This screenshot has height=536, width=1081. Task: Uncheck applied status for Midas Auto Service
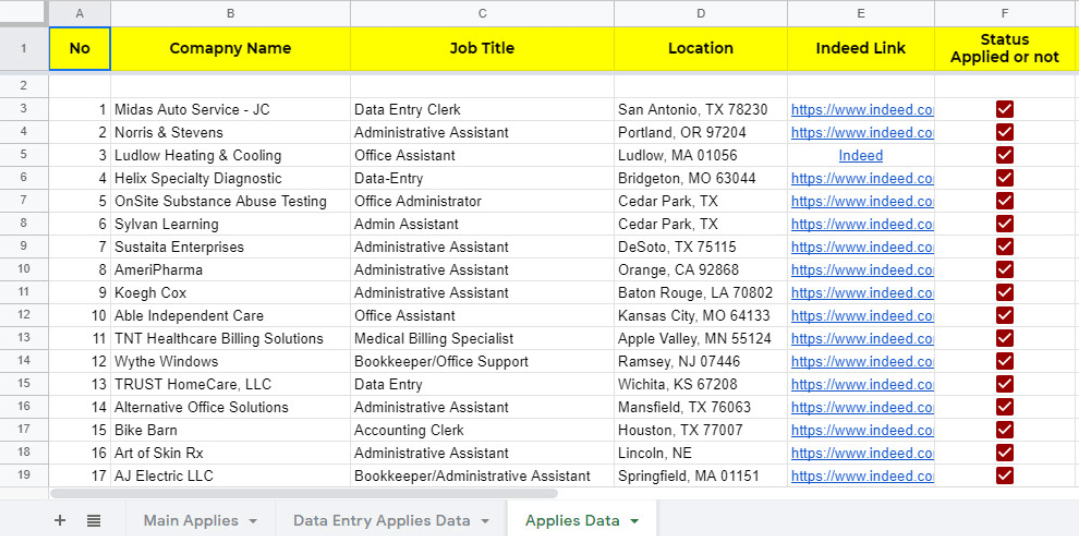click(1004, 109)
